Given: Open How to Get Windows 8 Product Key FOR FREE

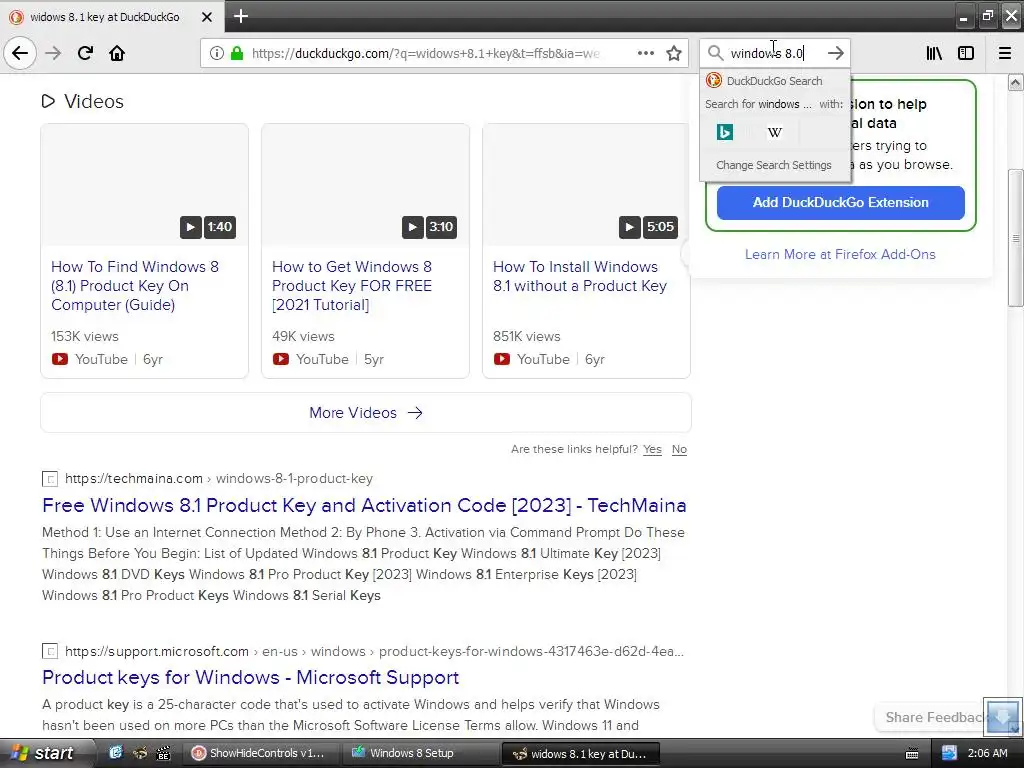Looking at the screenshot, I should coord(352,286).
